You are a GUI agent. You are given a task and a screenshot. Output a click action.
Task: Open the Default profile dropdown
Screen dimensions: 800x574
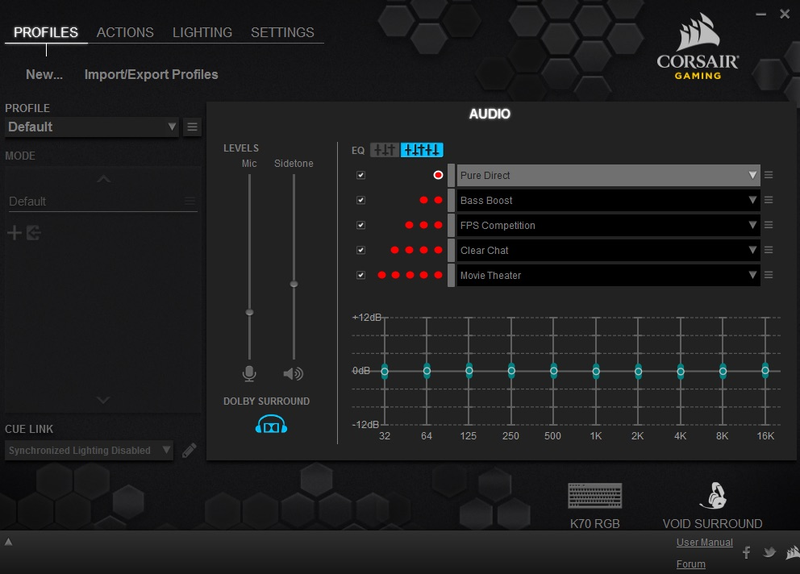click(x=92, y=127)
